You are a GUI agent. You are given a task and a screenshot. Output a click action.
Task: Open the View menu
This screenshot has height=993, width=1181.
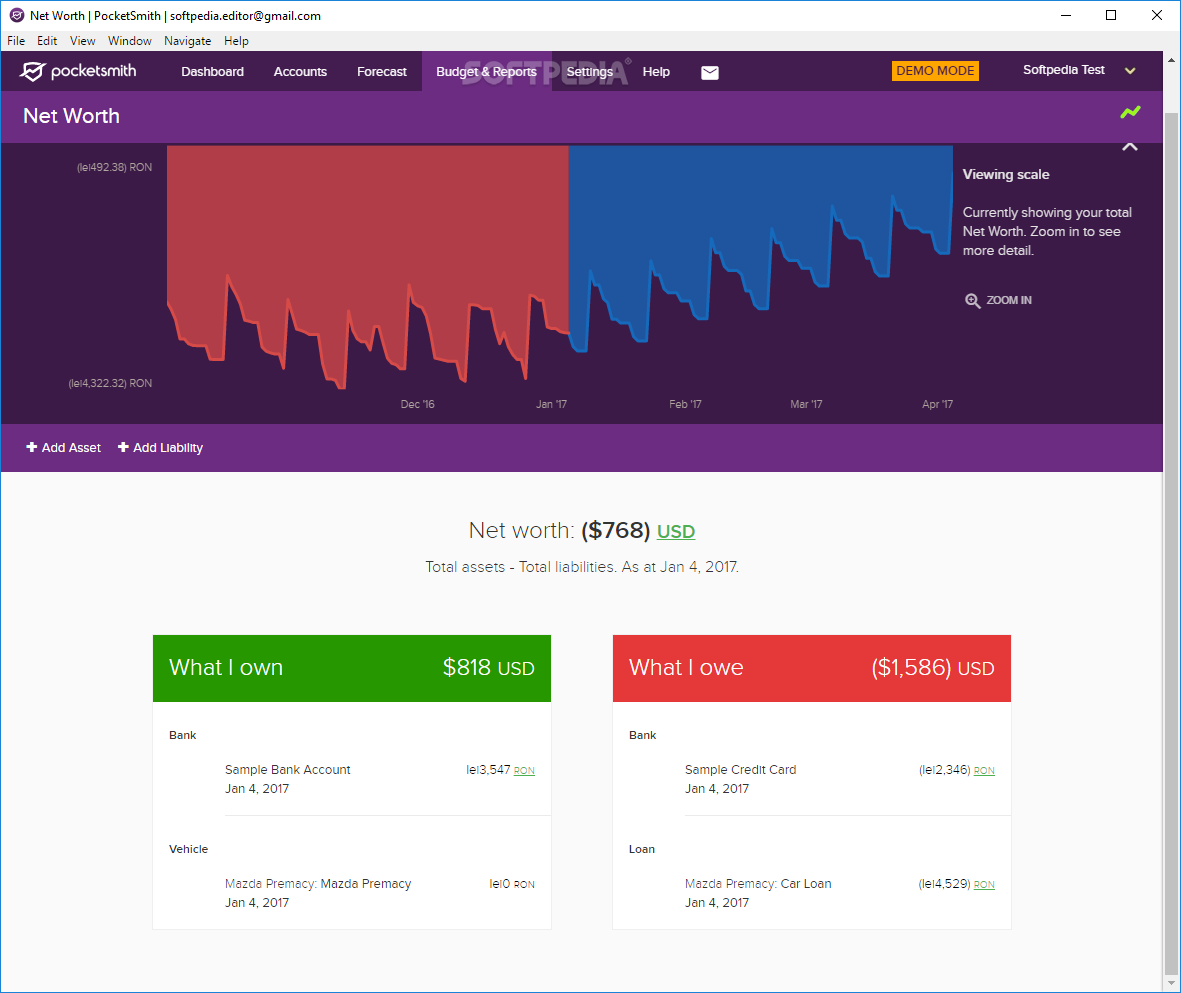82,41
